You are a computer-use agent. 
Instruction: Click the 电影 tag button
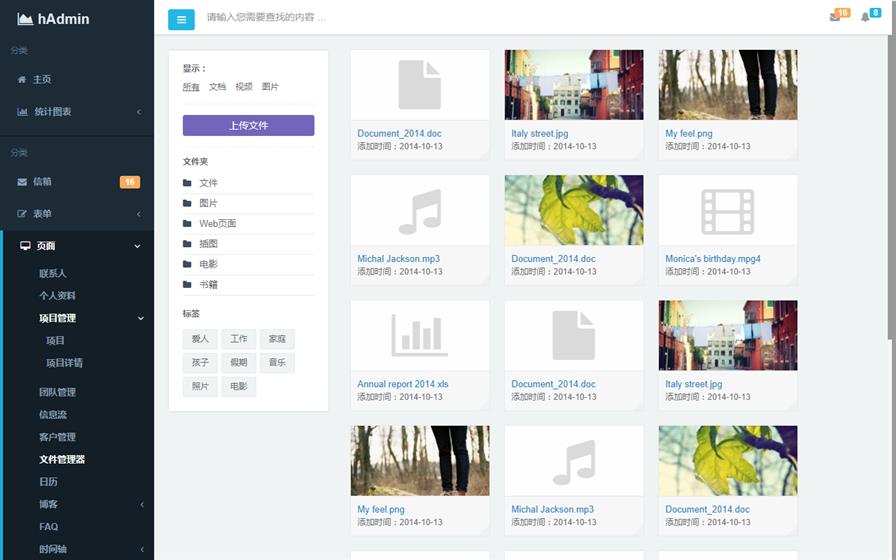coord(238,386)
